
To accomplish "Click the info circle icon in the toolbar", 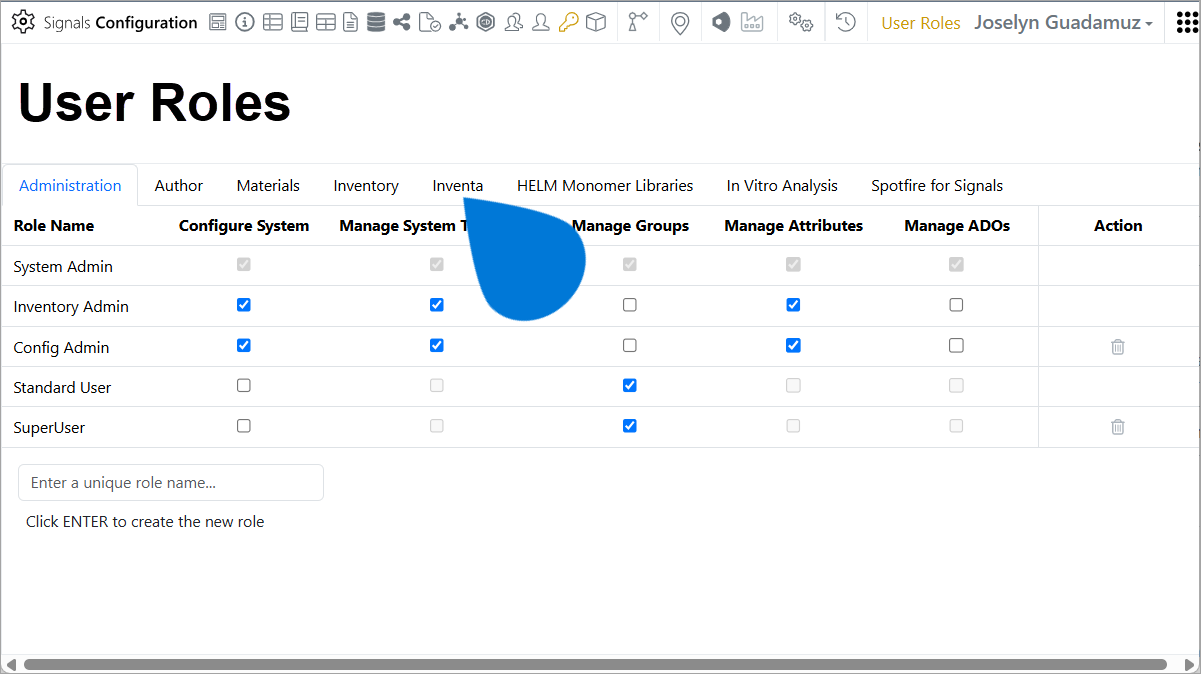I will [245, 21].
